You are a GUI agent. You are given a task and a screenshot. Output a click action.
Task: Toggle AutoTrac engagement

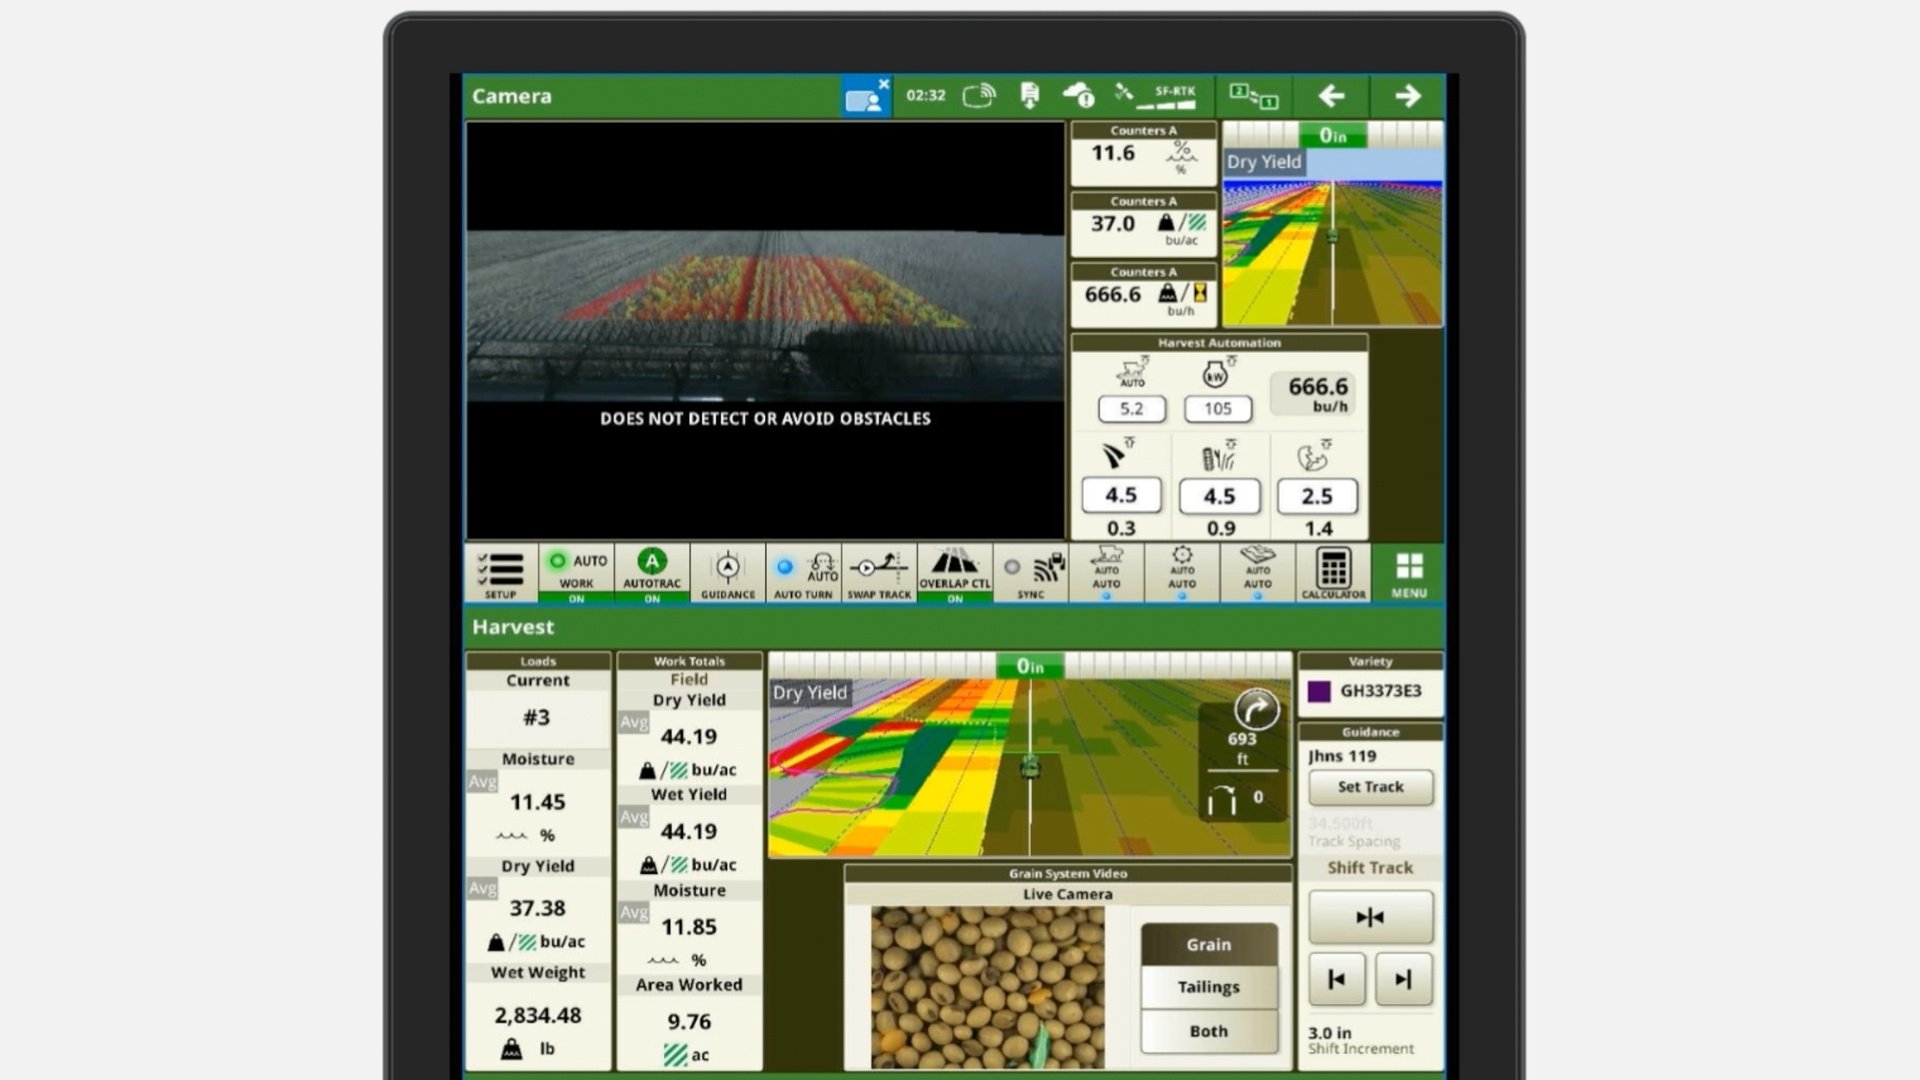click(652, 573)
